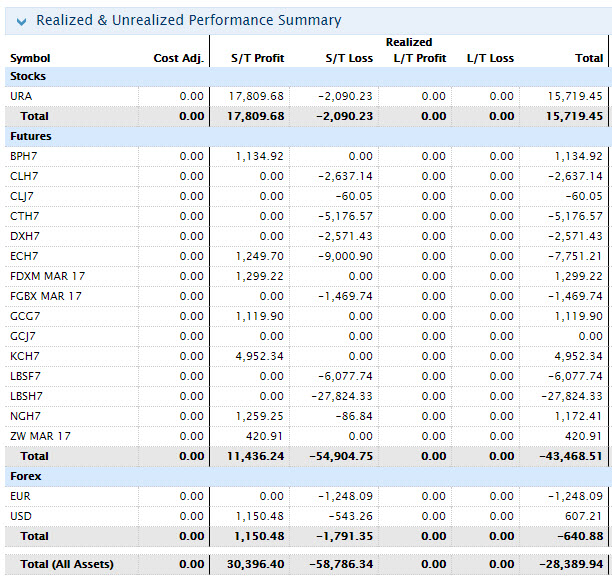Collapse the Realized & Unrealized Performance Summary chevron

20,21
